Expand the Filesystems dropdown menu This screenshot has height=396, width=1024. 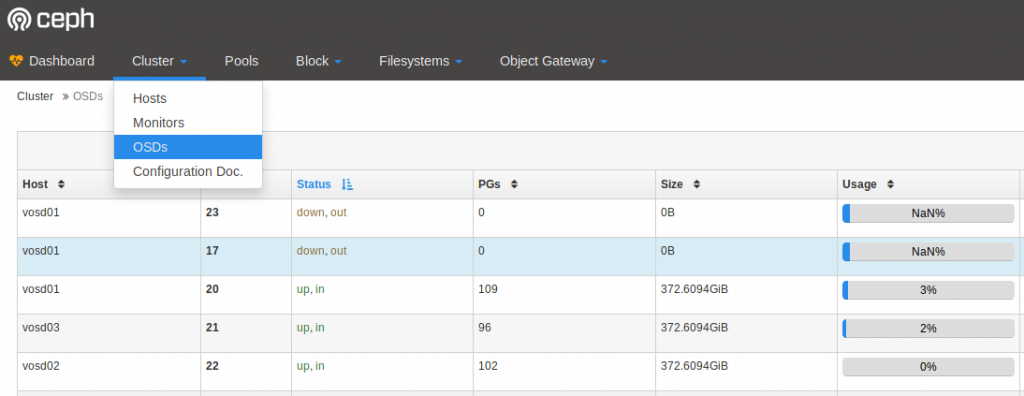coord(421,61)
